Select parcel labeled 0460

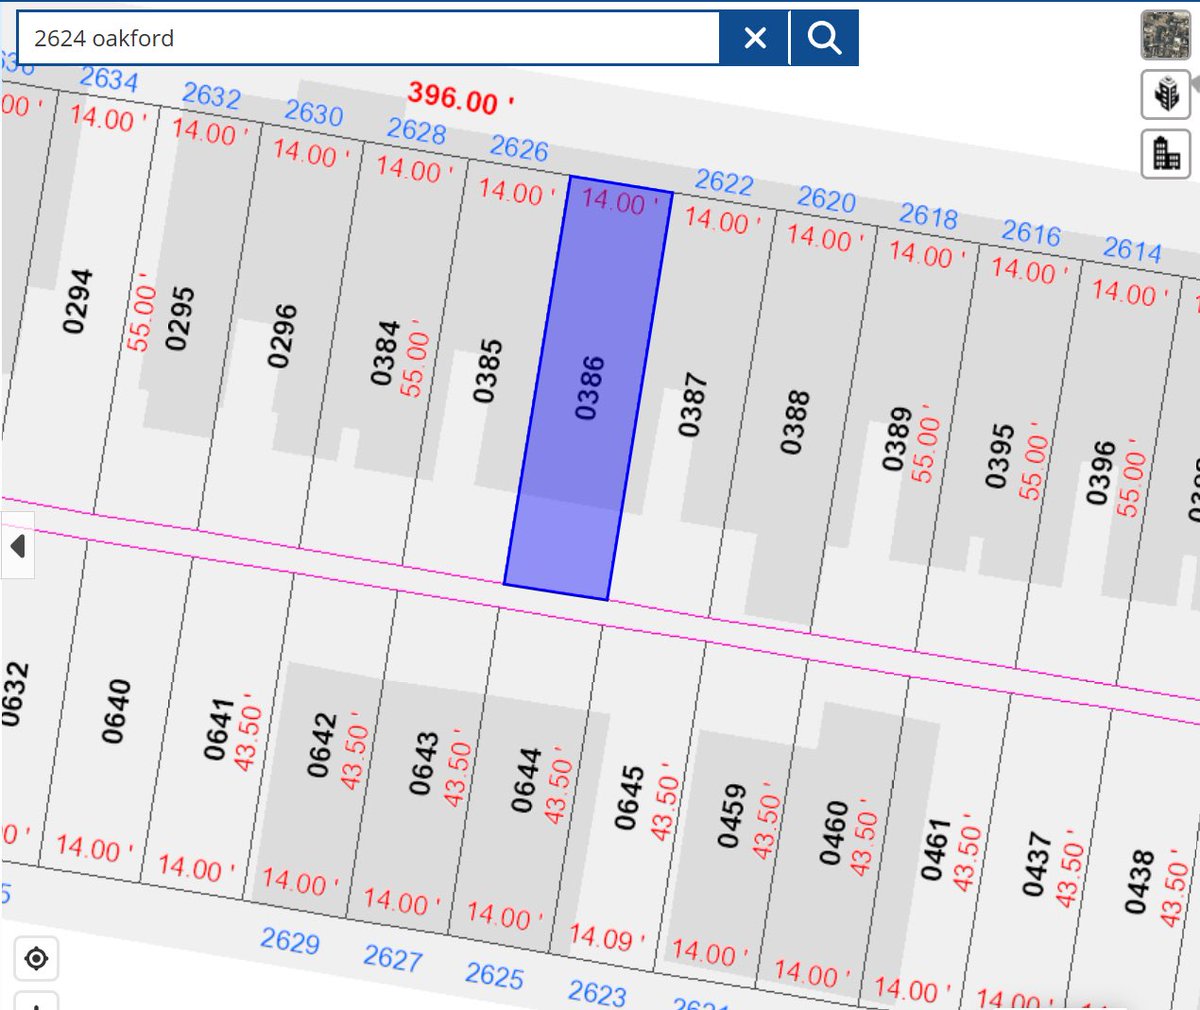pyautogui.click(x=834, y=832)
